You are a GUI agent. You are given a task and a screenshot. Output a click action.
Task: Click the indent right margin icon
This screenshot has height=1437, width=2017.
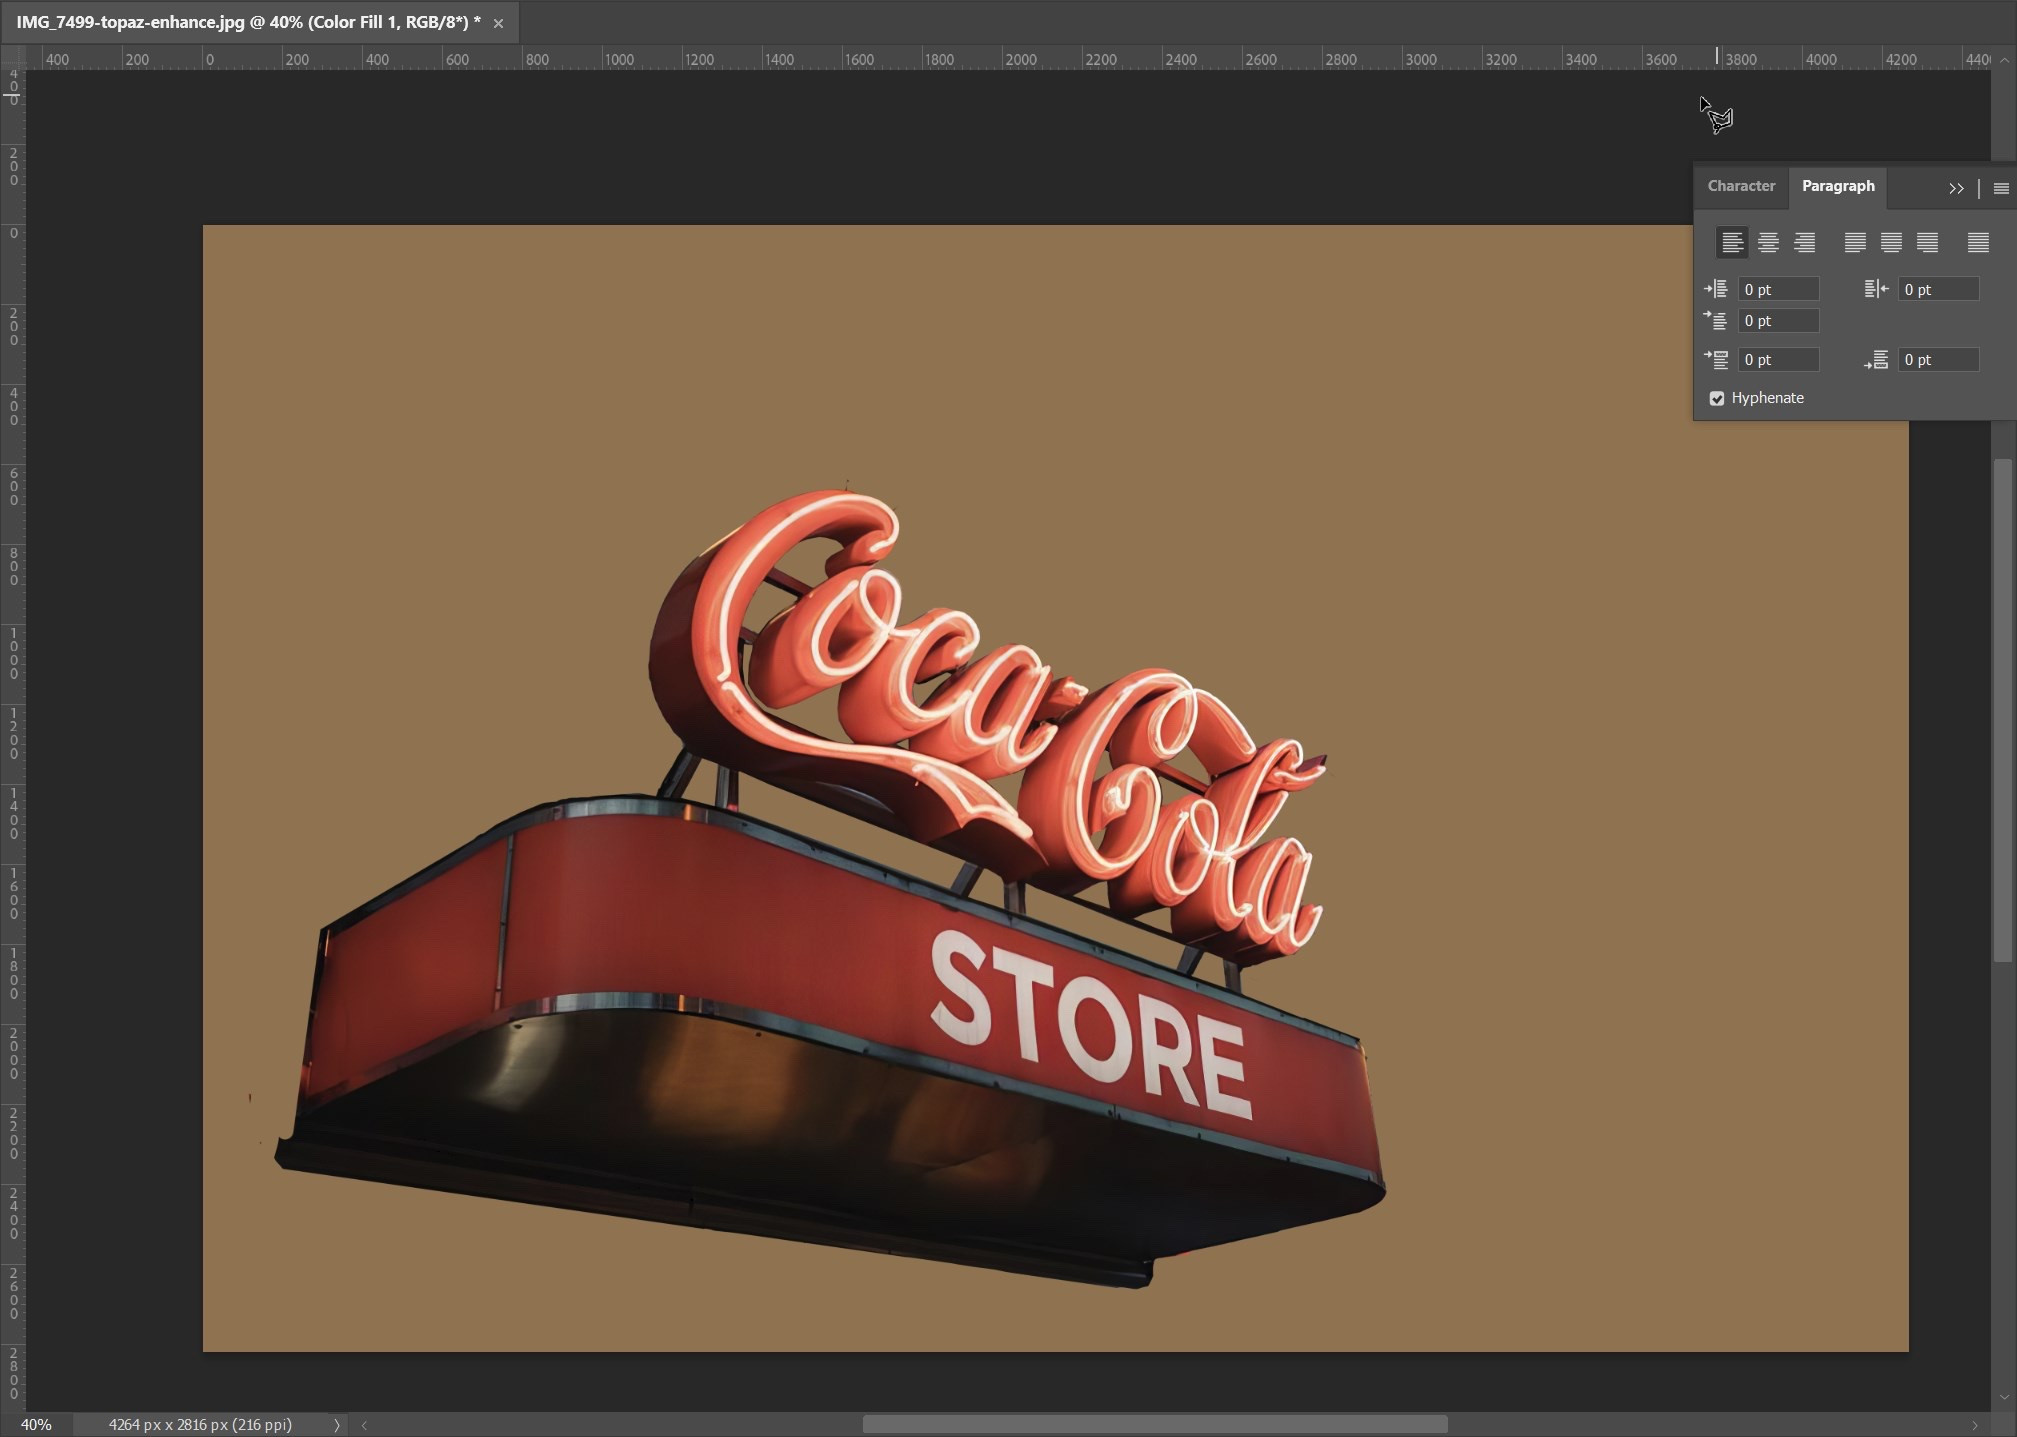(x=1876, y=289)
